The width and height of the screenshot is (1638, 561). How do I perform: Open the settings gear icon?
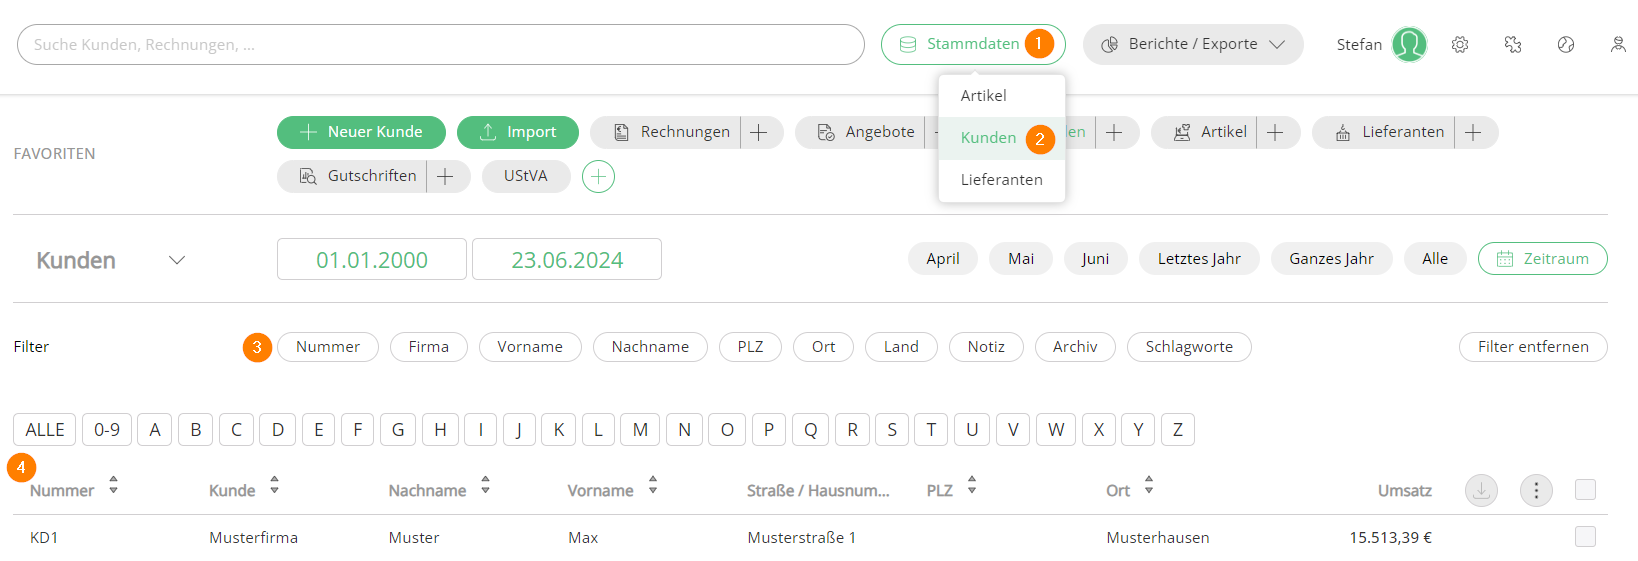(x=1460, y=45)
